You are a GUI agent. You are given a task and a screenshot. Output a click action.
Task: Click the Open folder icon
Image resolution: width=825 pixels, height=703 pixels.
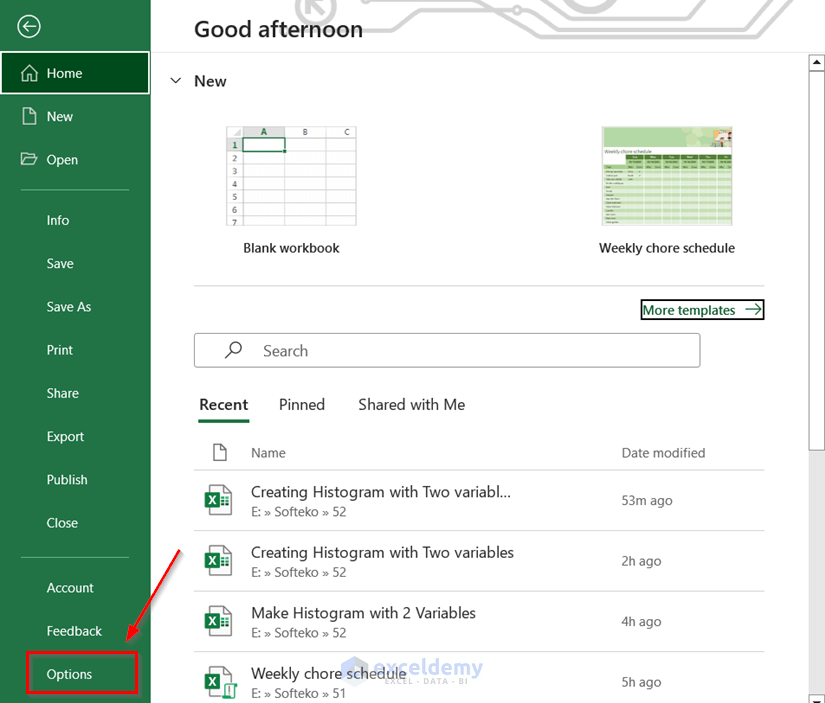[x=29, y=158]
